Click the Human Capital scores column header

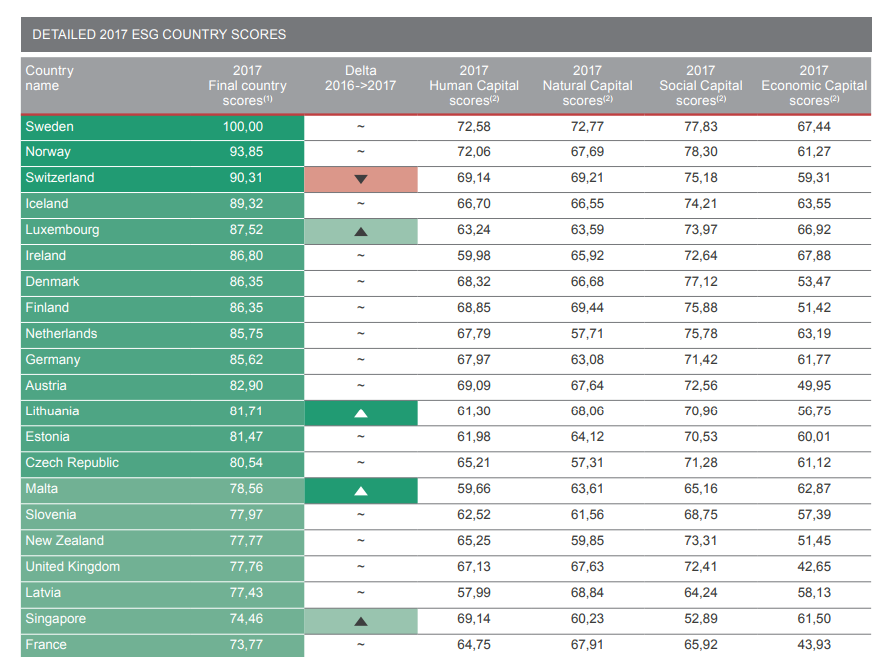[x=474, y=85]
